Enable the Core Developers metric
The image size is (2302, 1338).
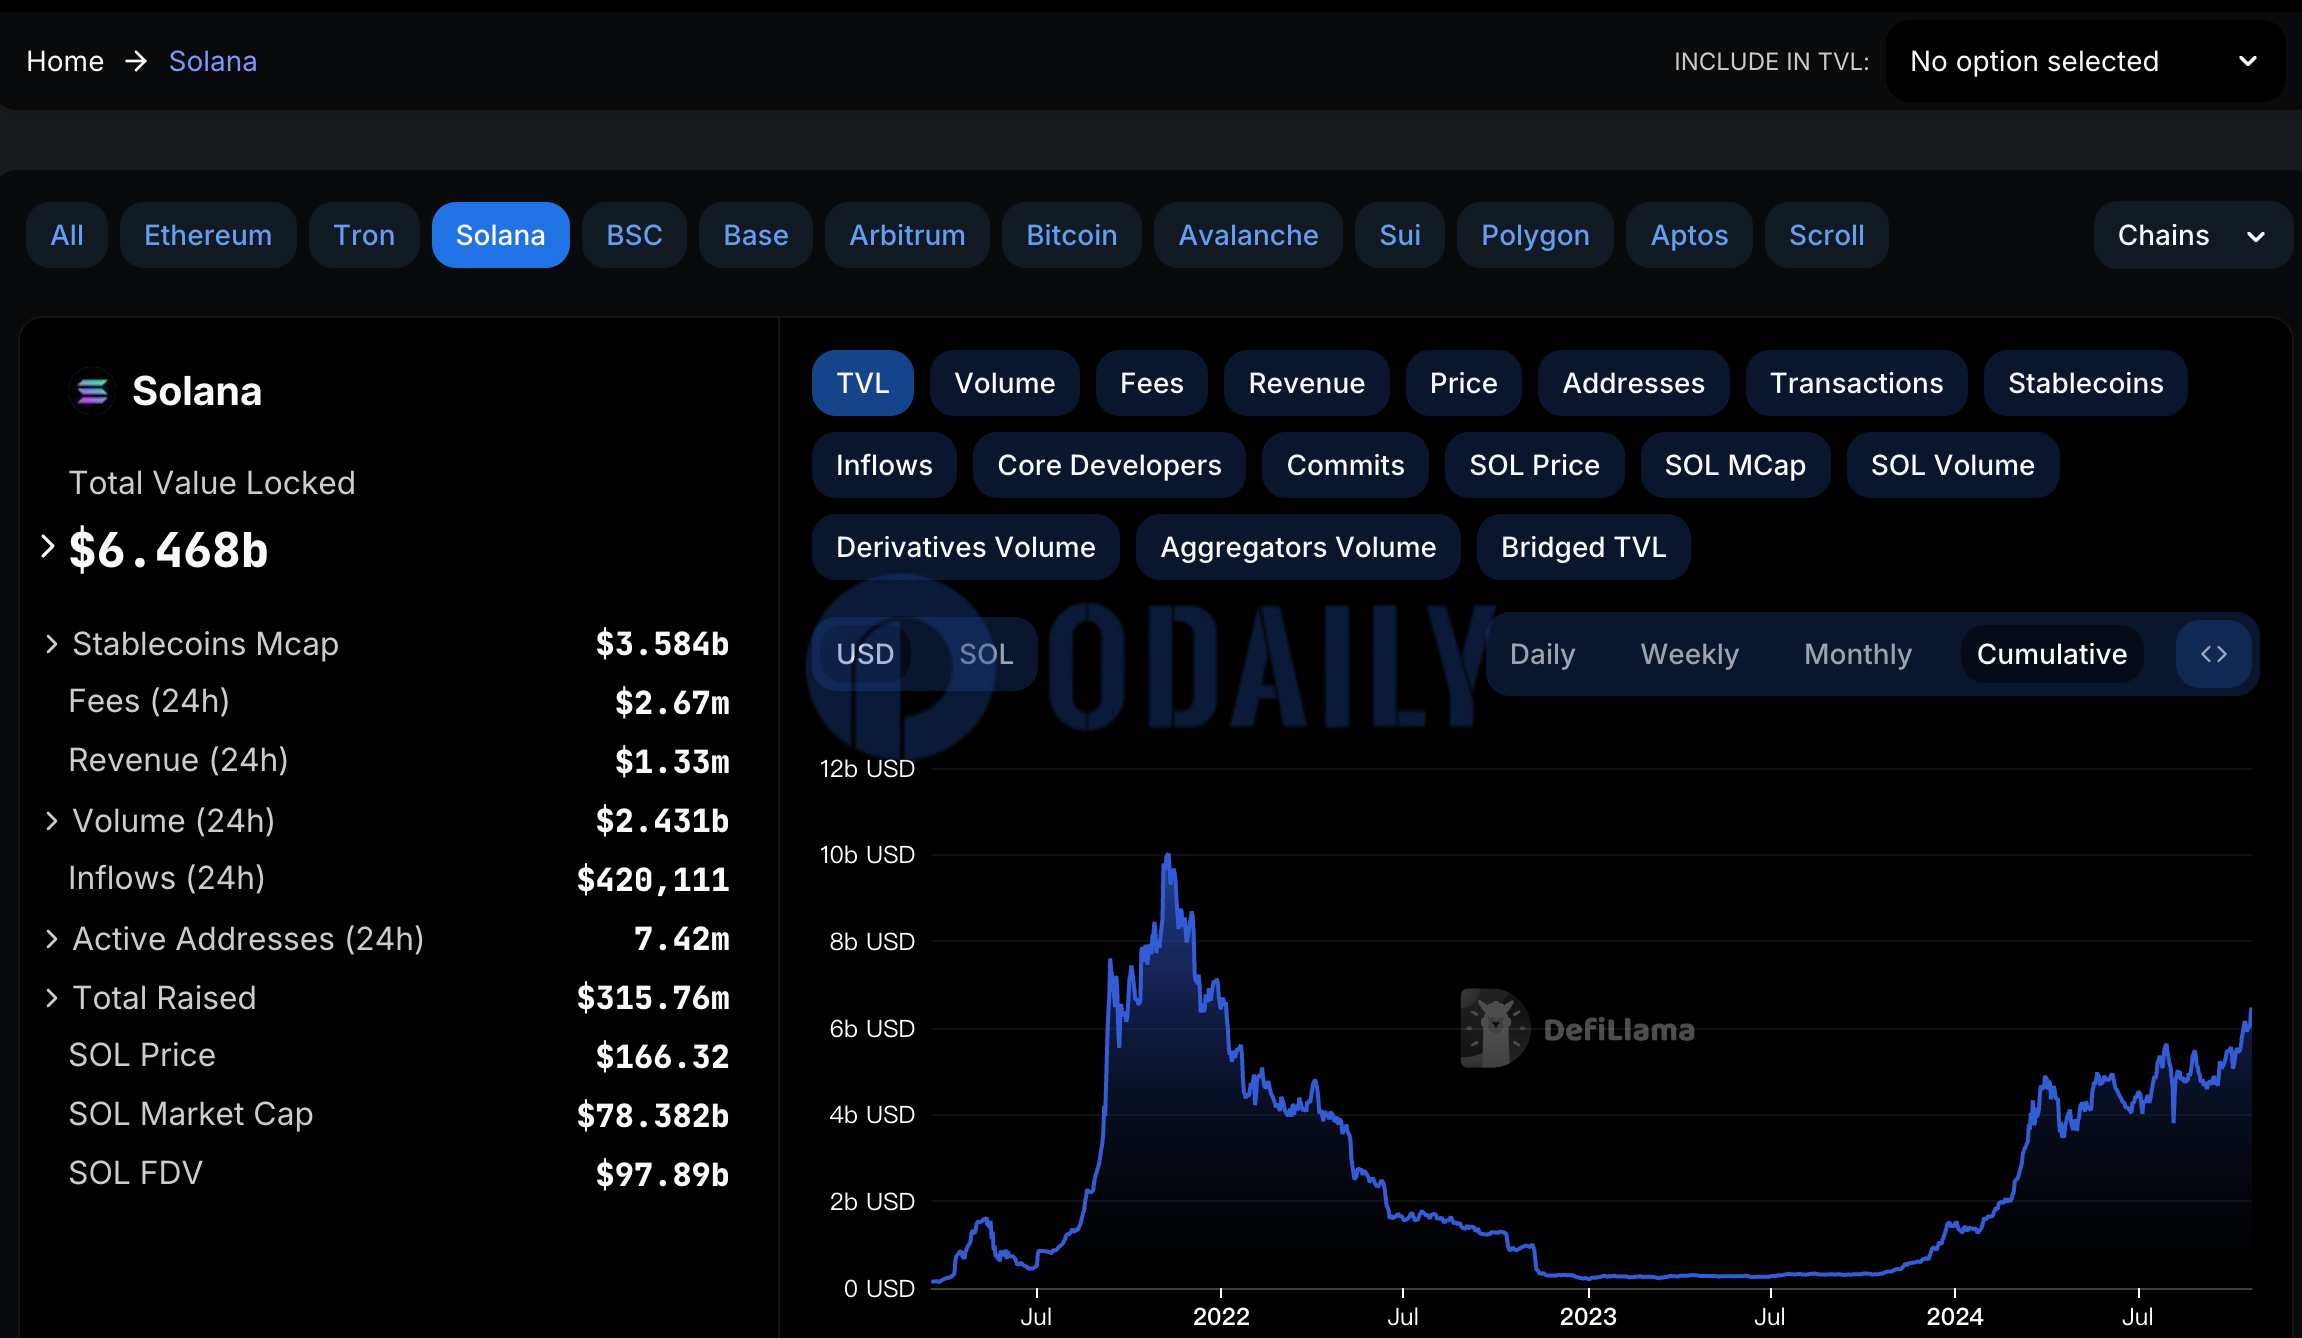click(x=1109, y=465)
